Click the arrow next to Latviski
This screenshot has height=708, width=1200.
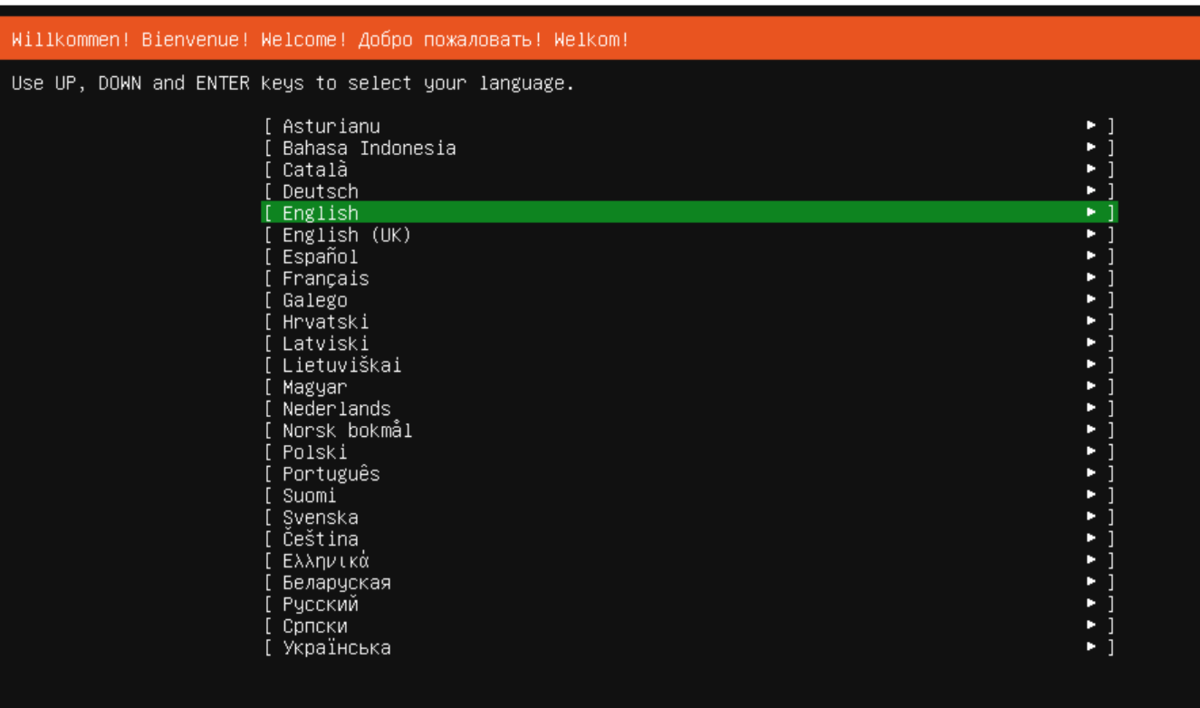pyautogui.click(x=1092, y=344)
